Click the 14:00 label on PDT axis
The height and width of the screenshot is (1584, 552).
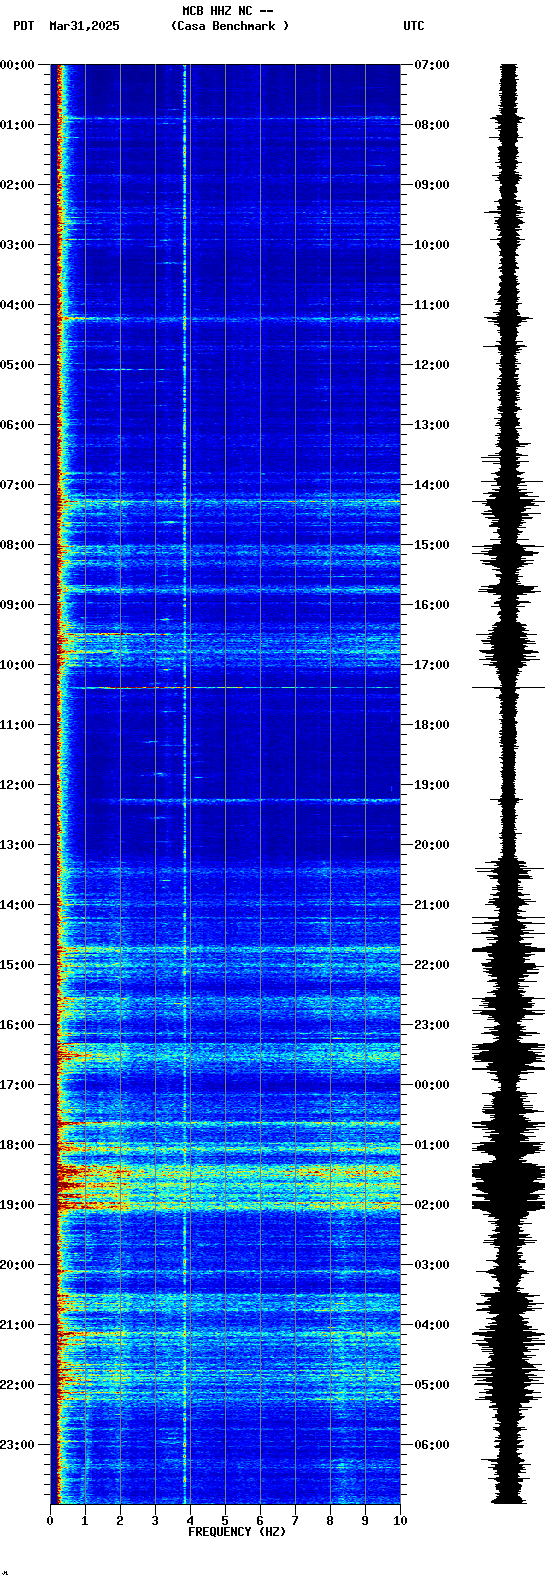pyautogui.click(x=17, y=905)
